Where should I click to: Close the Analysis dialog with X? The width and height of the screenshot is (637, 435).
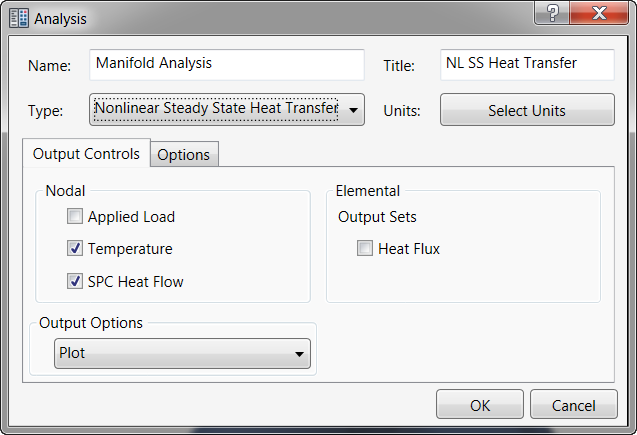coord(600,12)
